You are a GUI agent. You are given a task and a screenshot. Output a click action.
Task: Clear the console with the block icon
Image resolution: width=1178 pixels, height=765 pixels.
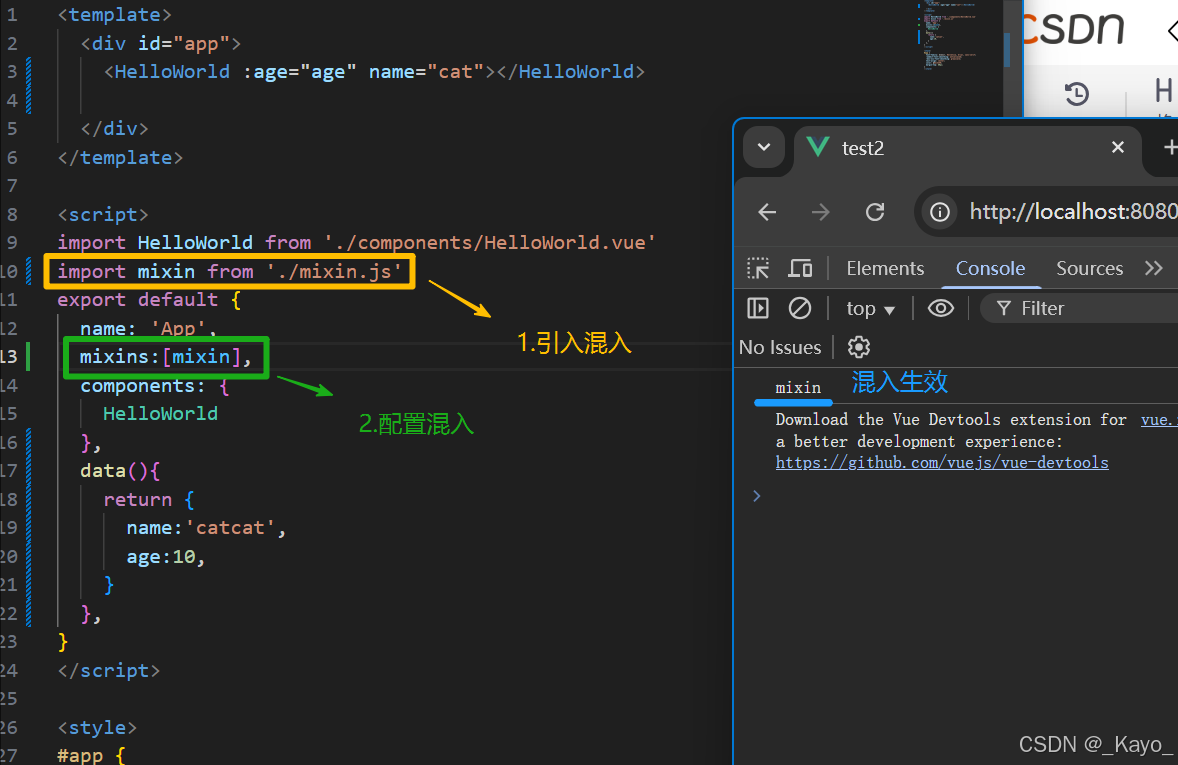click(800, 308)
